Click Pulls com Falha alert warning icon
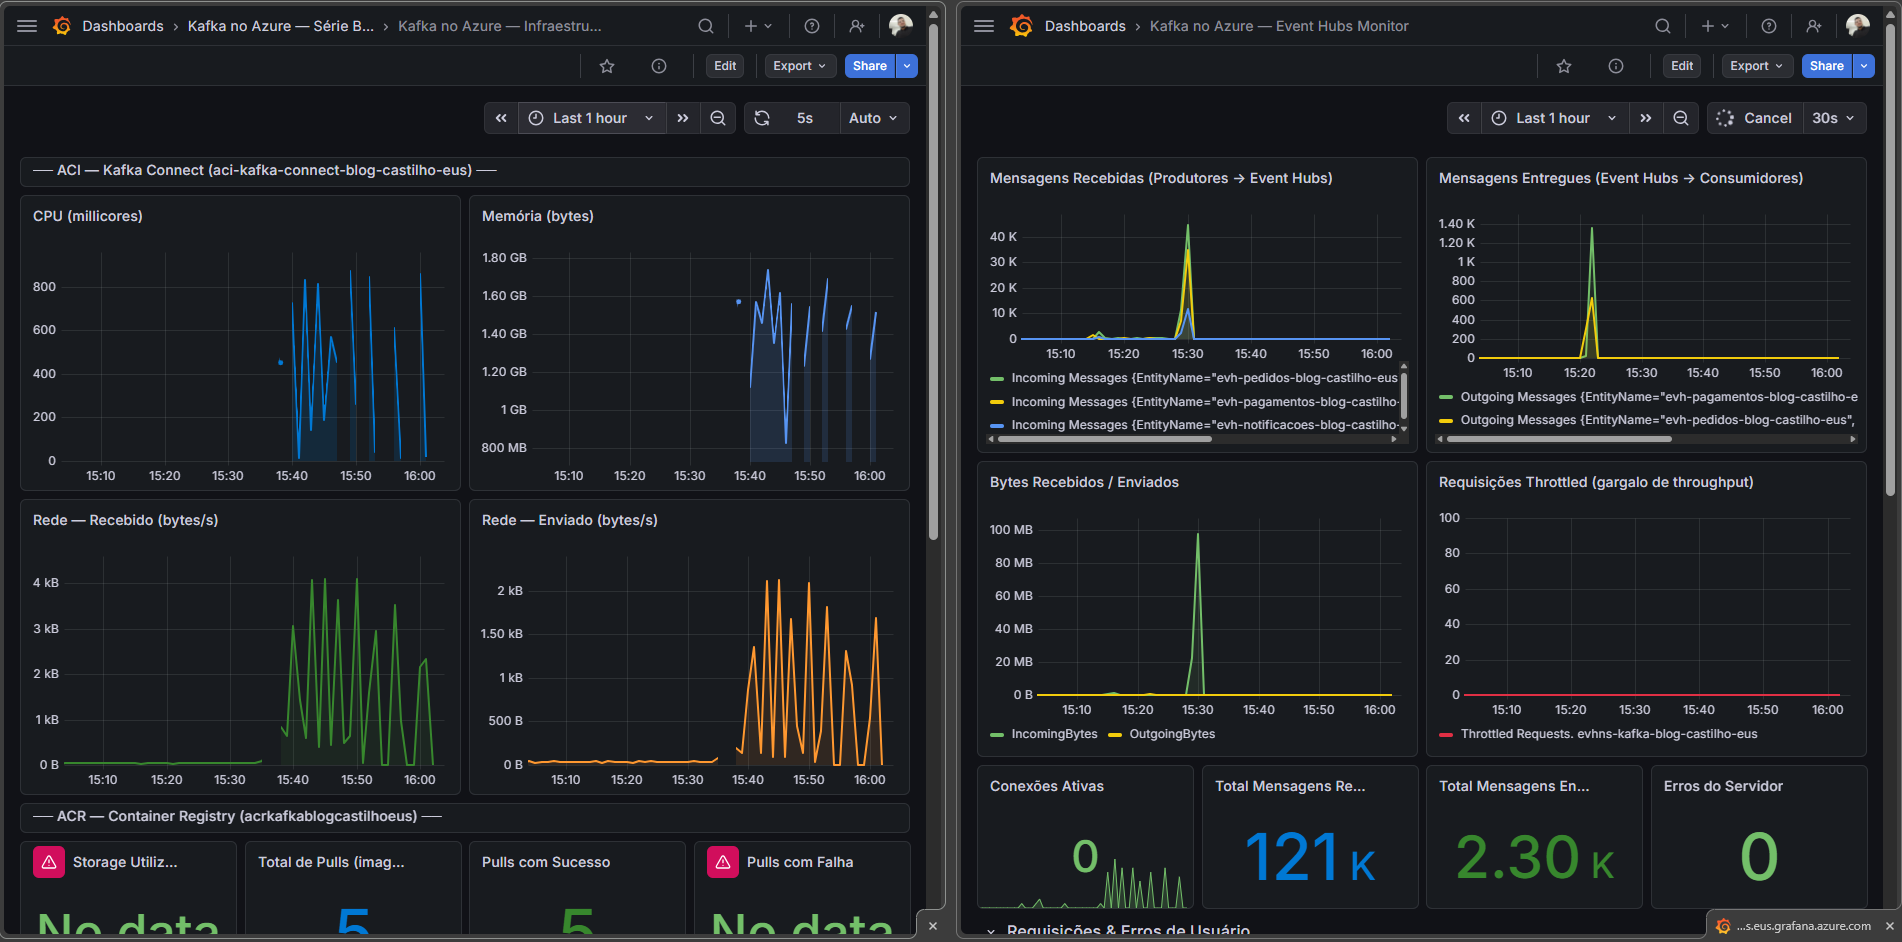The width and height of the screenshot is (1902, 942). 723,862
